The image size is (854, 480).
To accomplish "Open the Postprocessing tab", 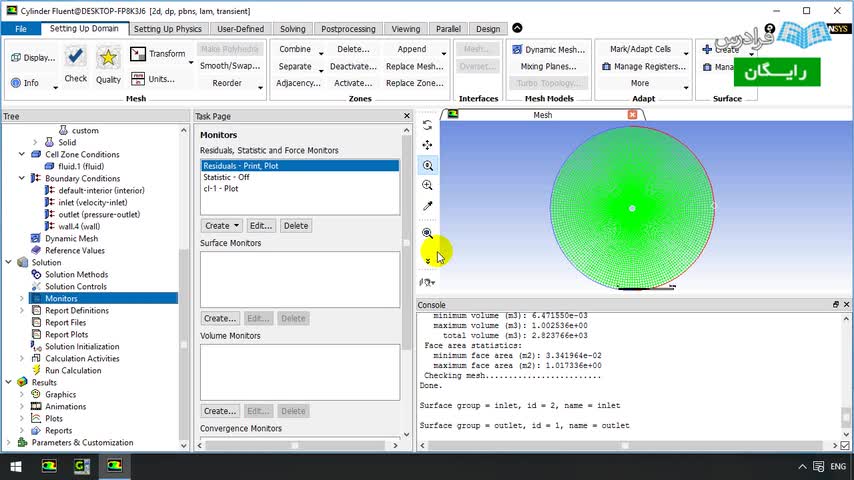I will (348, 29).
